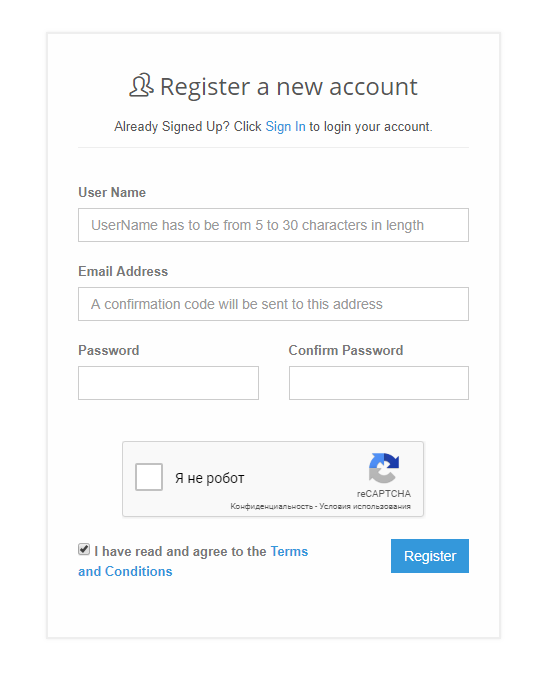Open the Sign In link
Image resolution: width=545 pixels, height=677 pixels.
[285, 127]
